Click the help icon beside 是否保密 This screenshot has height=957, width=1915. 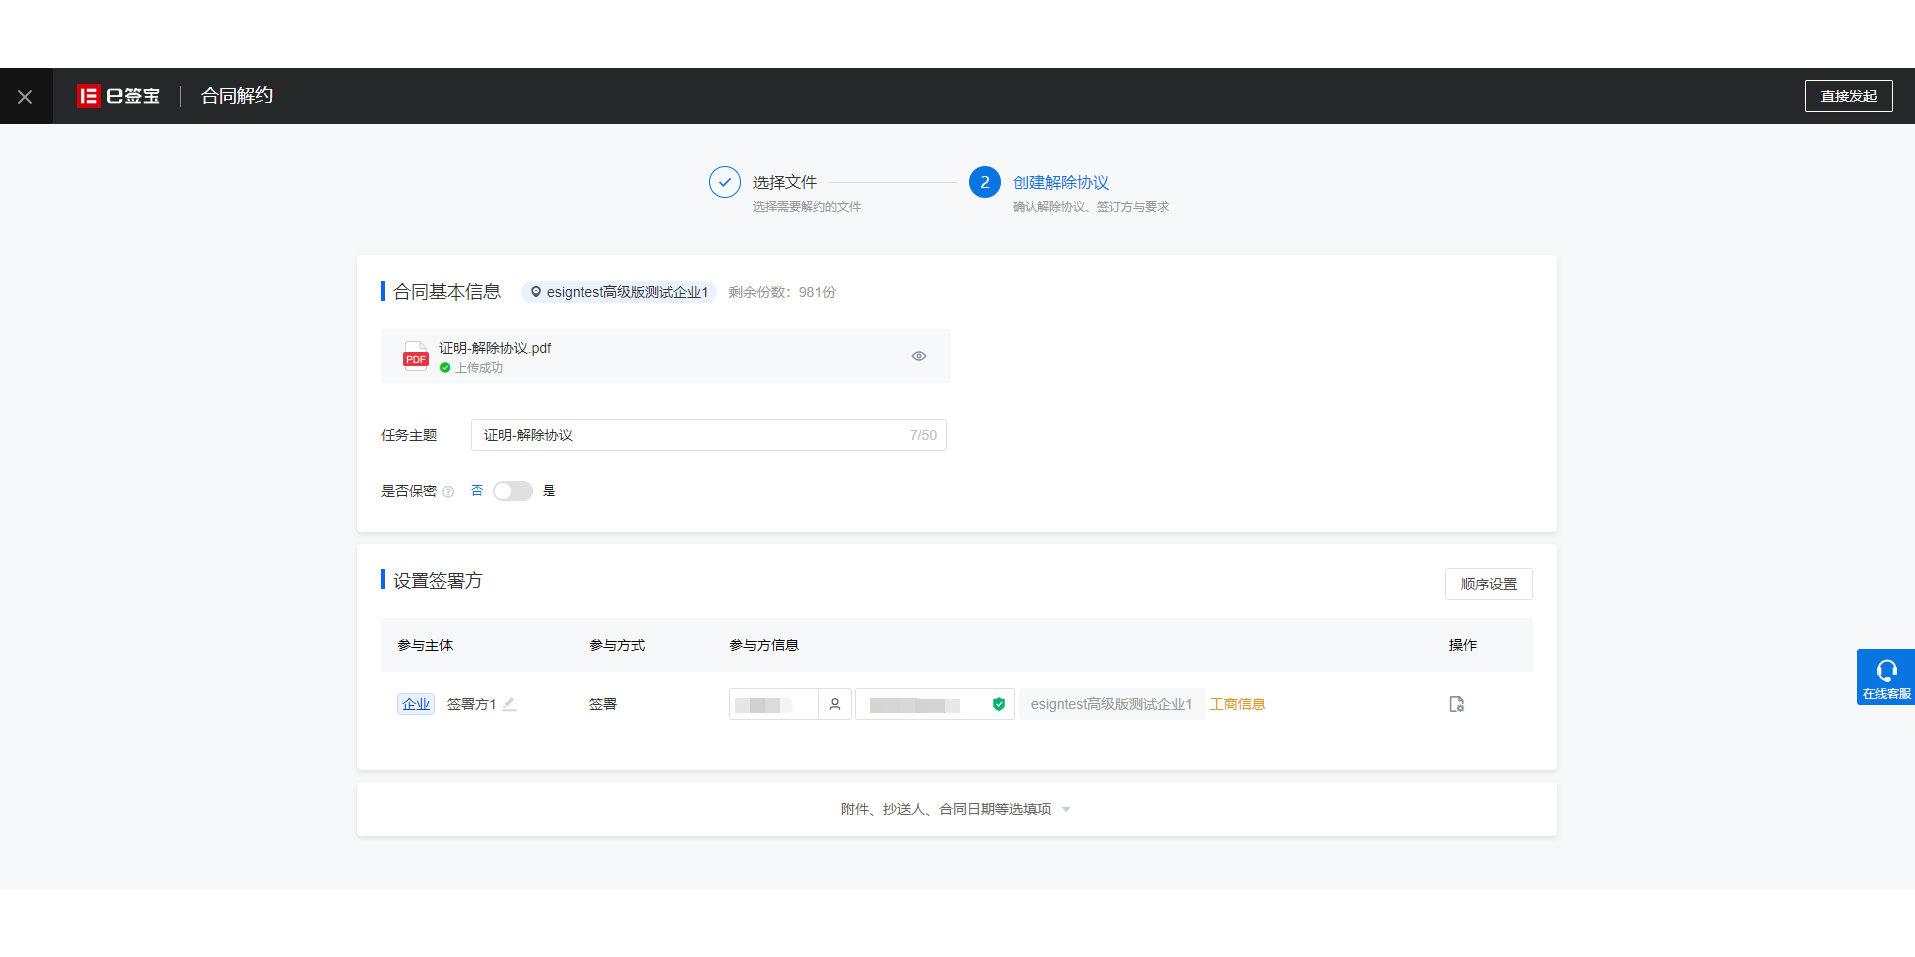(448, 491)
